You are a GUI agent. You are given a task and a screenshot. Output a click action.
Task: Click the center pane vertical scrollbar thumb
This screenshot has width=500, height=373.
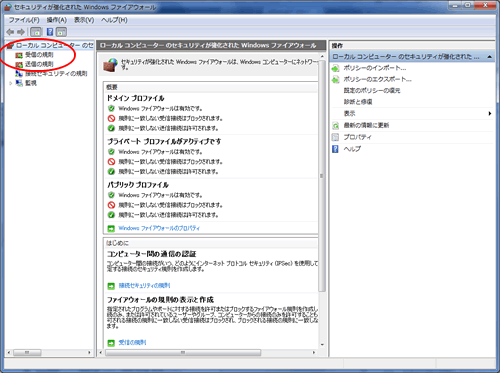(x=322, y=176)
